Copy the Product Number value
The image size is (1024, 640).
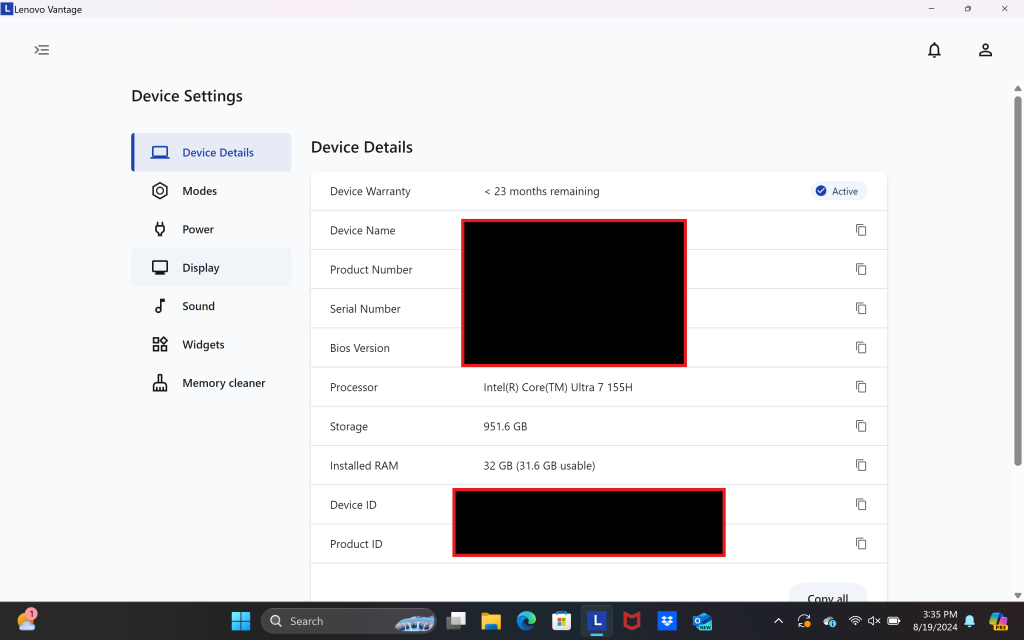click(x=861, y=269)
